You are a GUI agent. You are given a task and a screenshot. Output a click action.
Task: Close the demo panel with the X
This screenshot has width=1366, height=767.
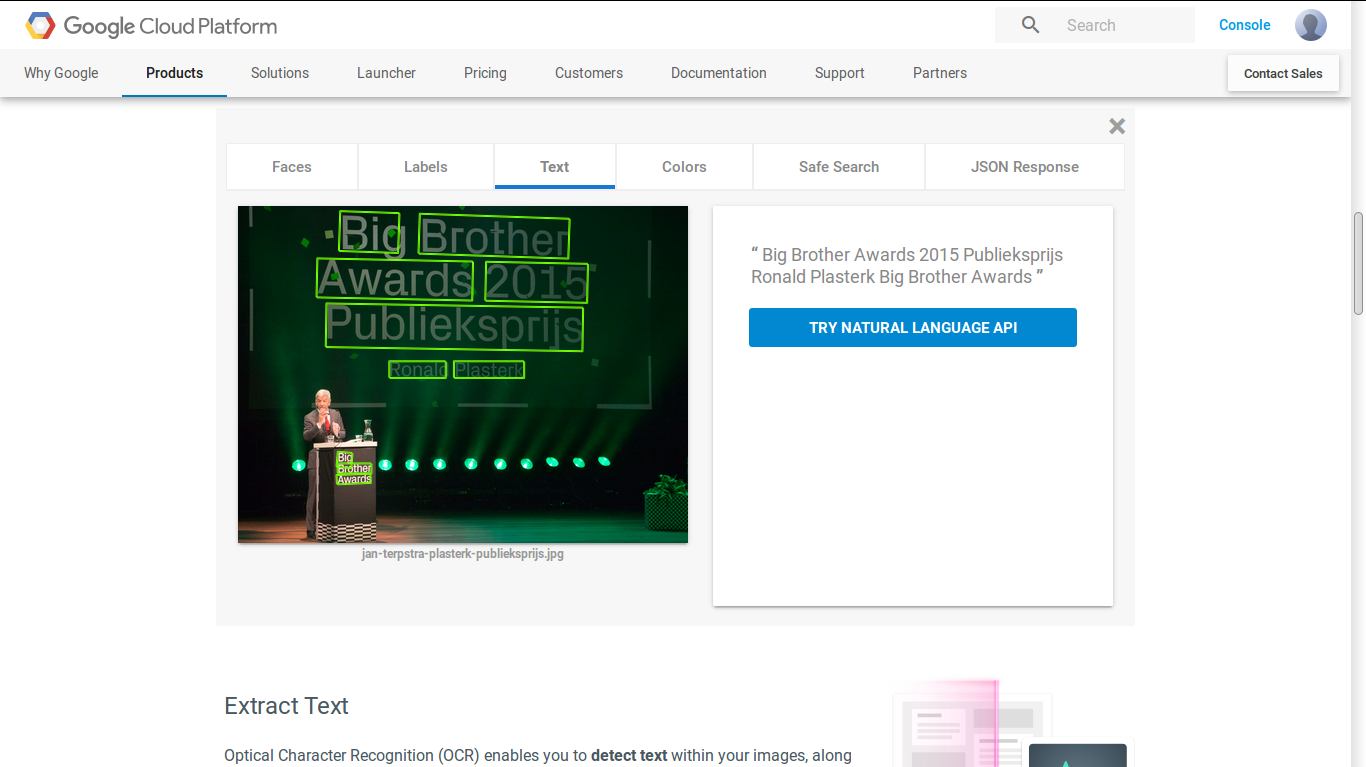1117,126
